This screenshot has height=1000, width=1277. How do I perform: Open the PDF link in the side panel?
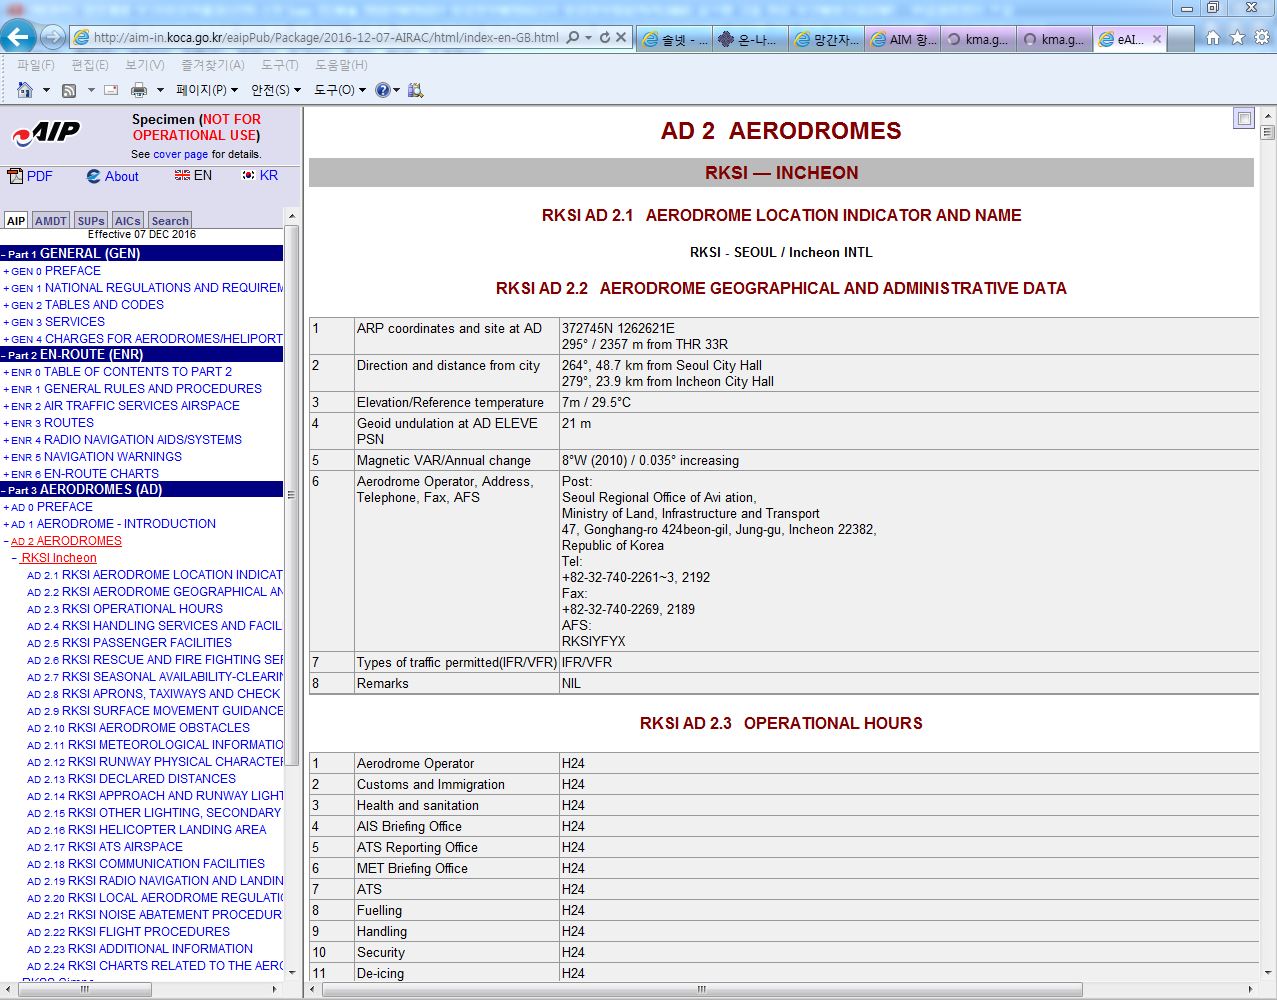pyautogui.click(x=30, y=176)
